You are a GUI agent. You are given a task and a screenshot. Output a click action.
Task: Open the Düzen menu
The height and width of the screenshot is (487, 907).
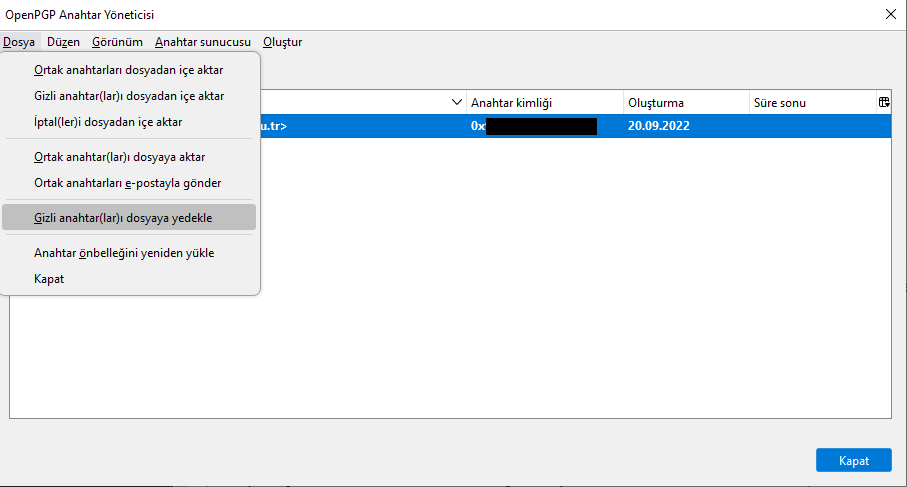pyautogui.click(x=63, y=42)
